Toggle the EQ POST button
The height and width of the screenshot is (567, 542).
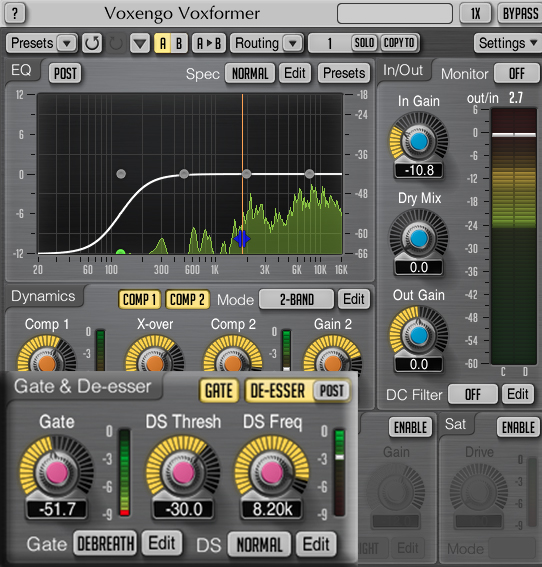point(65,73)
